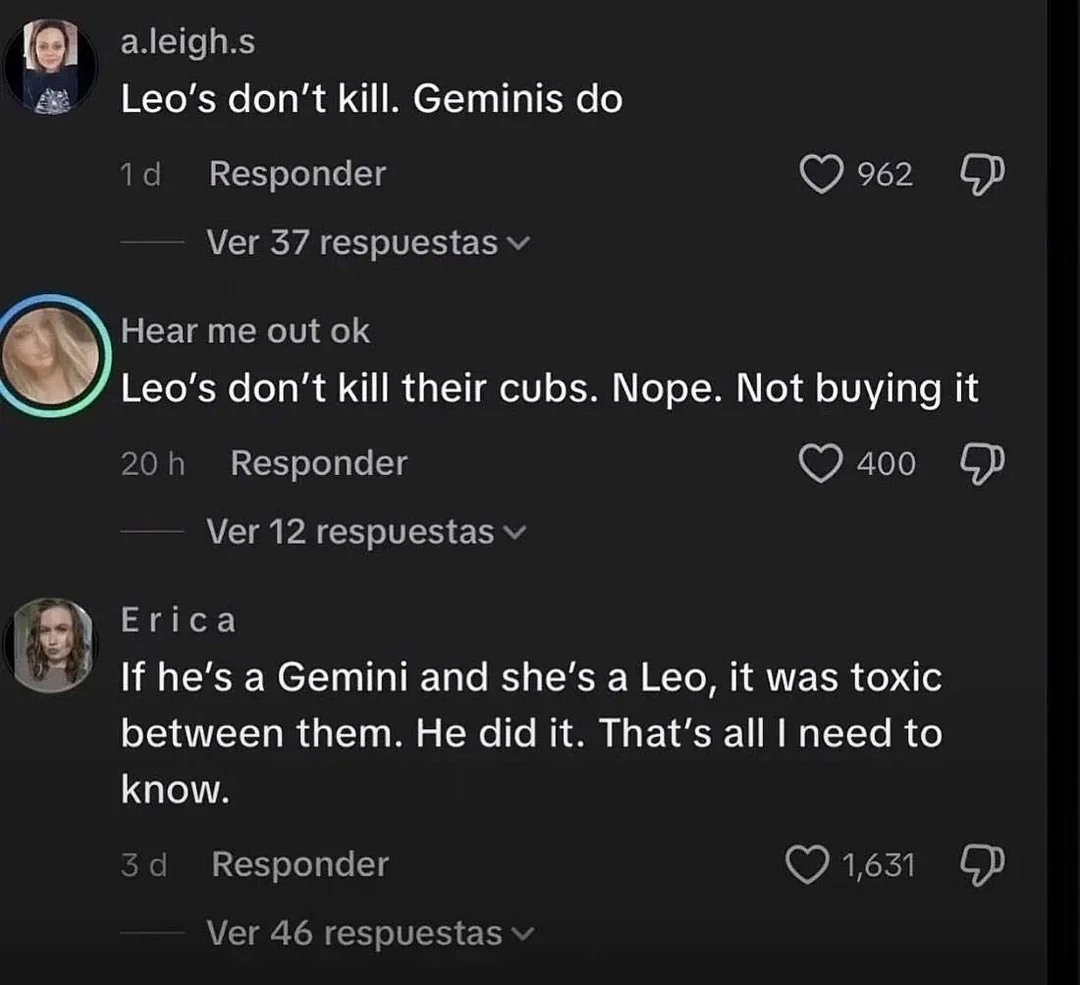Viewport: 1080px width, 985px height.
Task: Open the Erica username link
Action: (178, 620)
